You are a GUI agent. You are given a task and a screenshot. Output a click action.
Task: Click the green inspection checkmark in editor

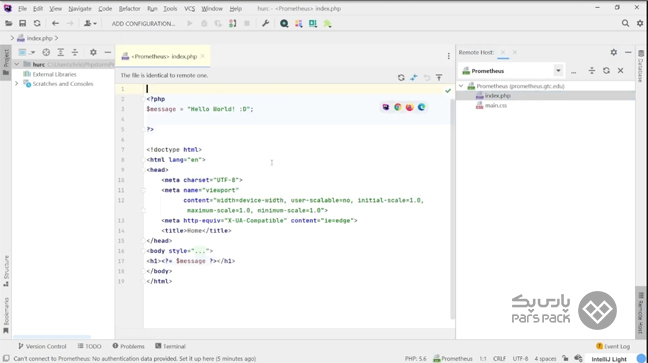click(448, 90)
